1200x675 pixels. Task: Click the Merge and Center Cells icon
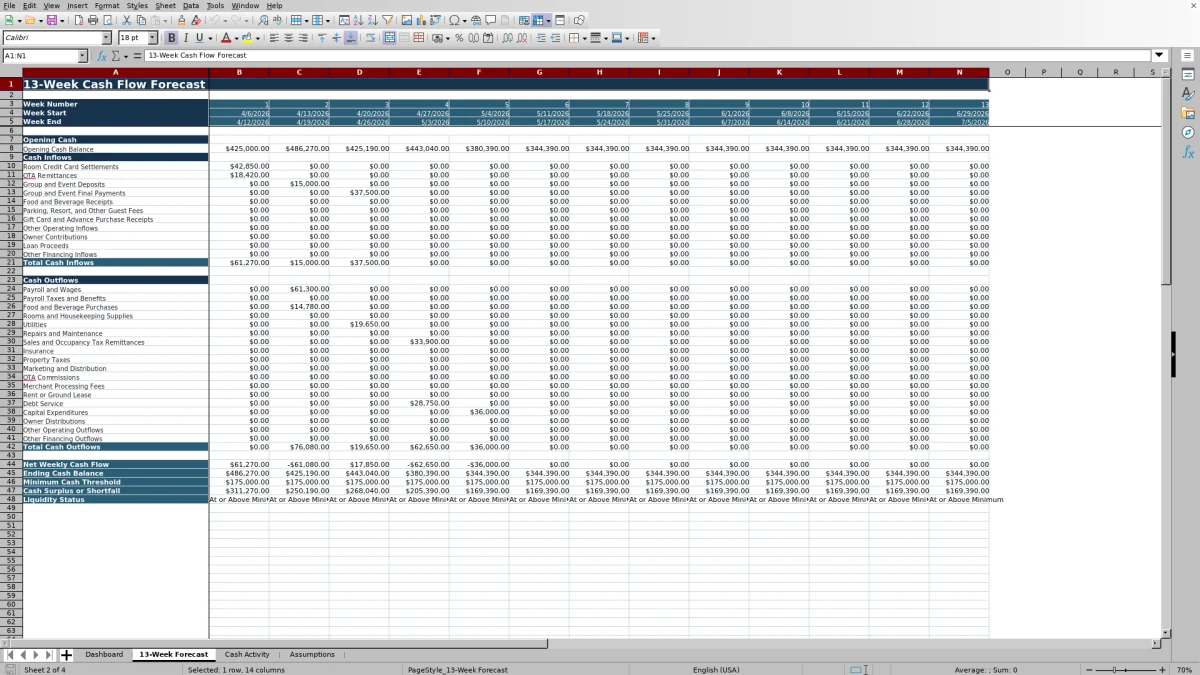(x=389, y=38)
